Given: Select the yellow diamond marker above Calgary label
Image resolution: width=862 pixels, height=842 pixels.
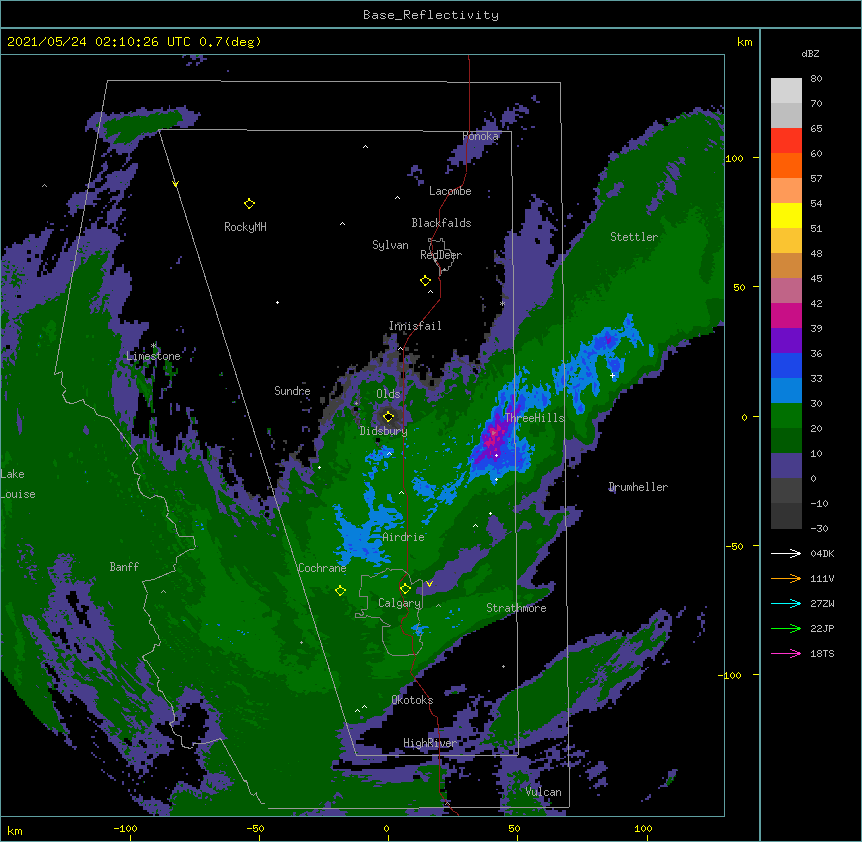Looking at the screenshot, I should [405, 589].
